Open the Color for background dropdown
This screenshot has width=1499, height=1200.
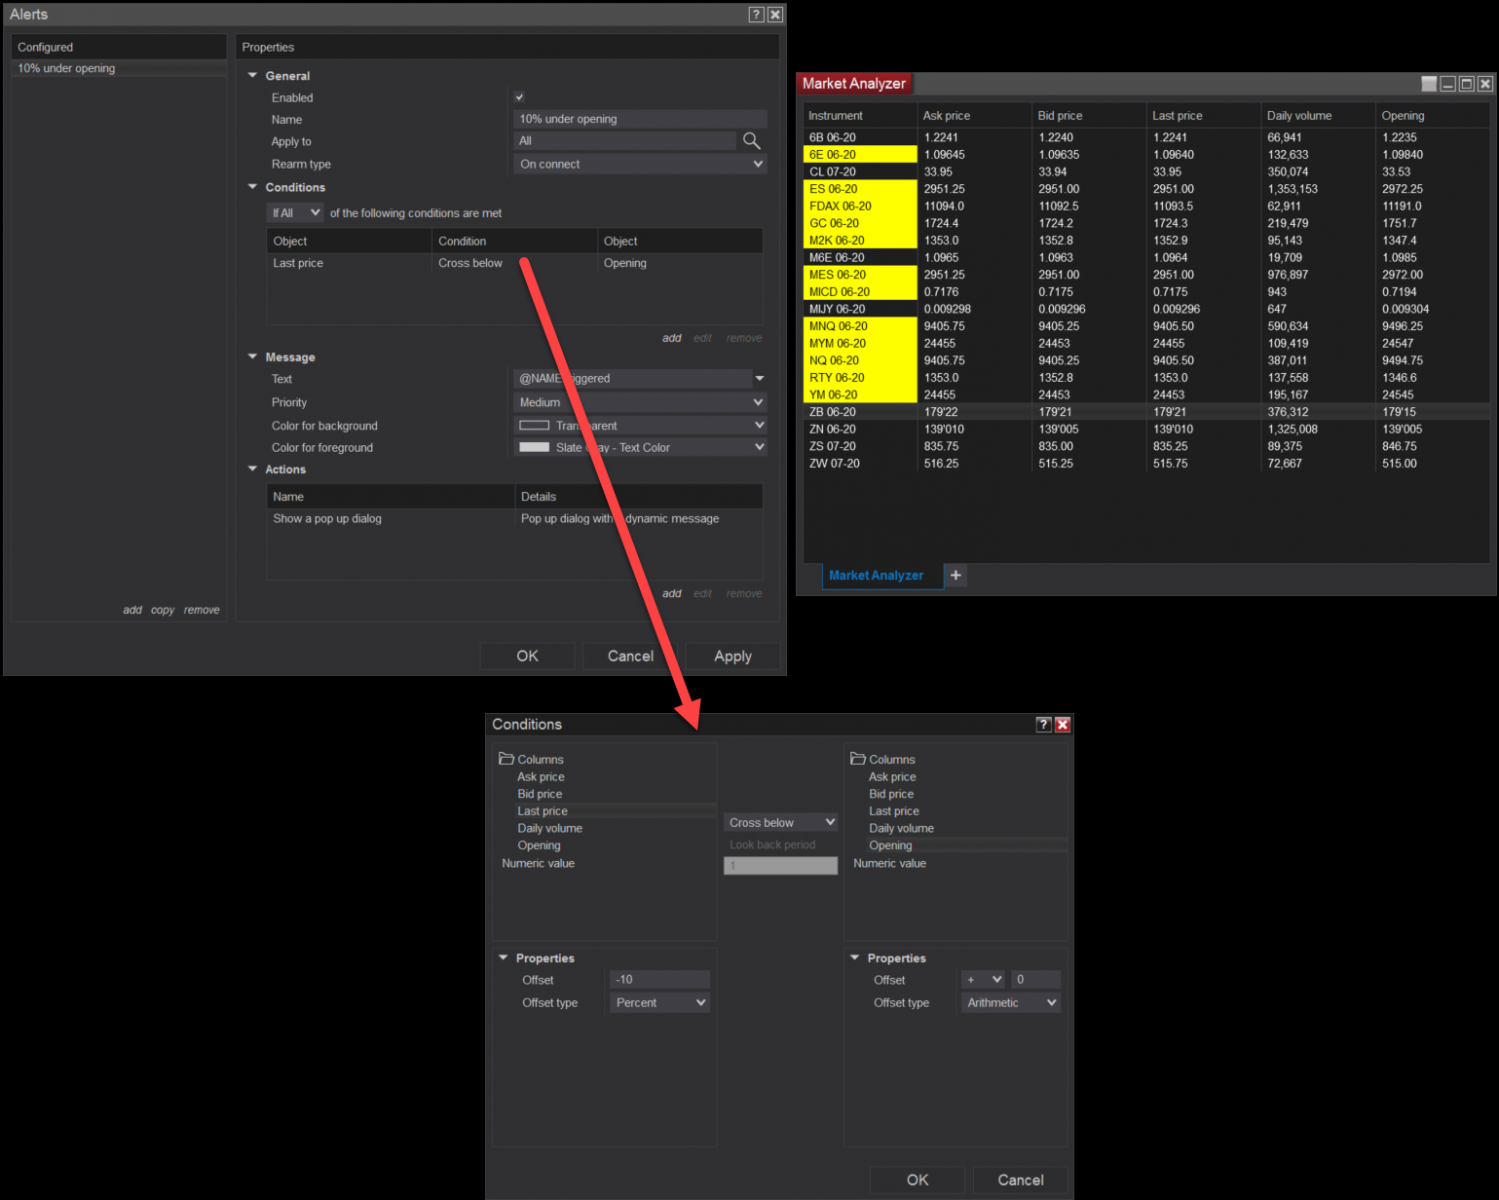640,425
